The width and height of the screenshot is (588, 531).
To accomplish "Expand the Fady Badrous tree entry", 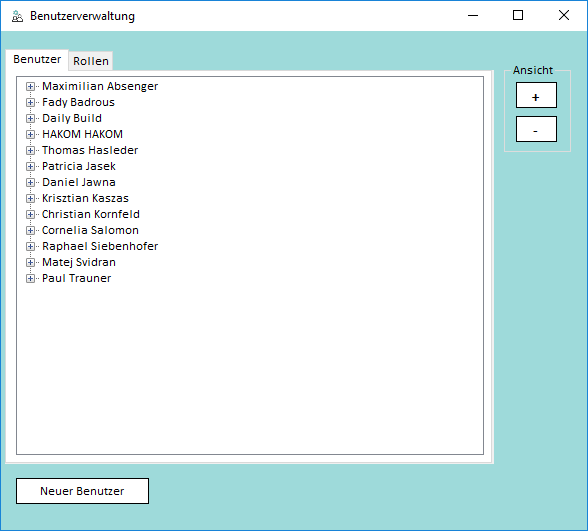I will point(30,102).
